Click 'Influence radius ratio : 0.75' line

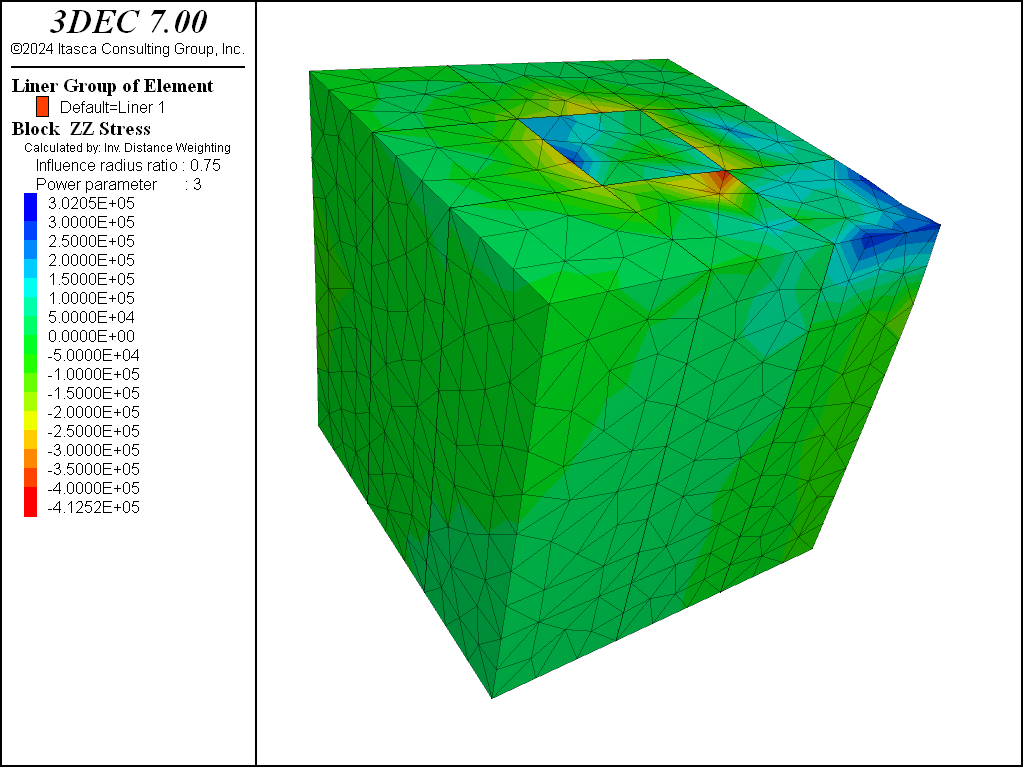128,165
